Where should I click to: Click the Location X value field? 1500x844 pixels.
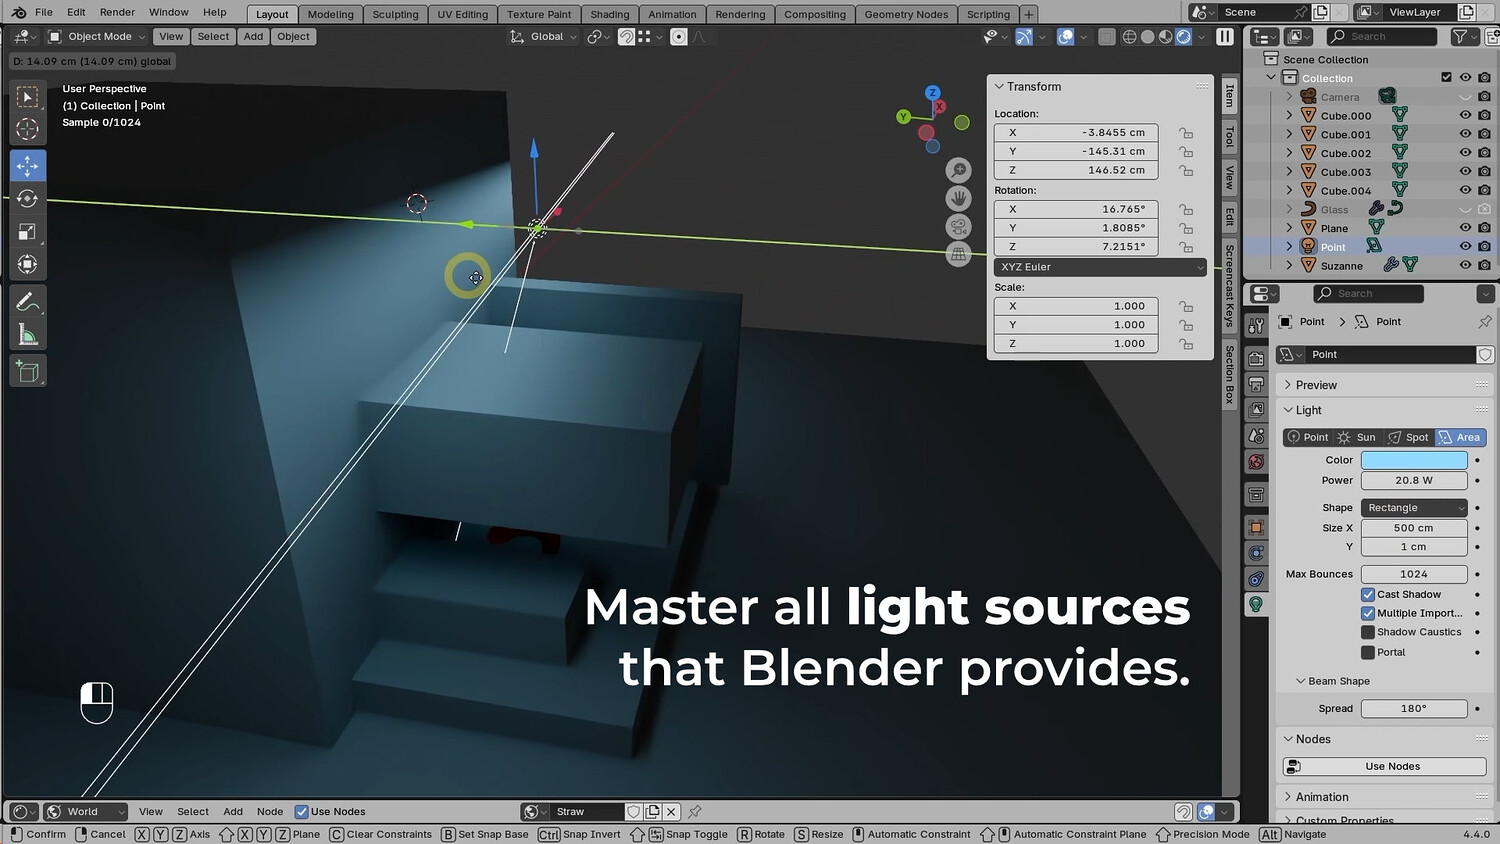[x=1076, y=133]
